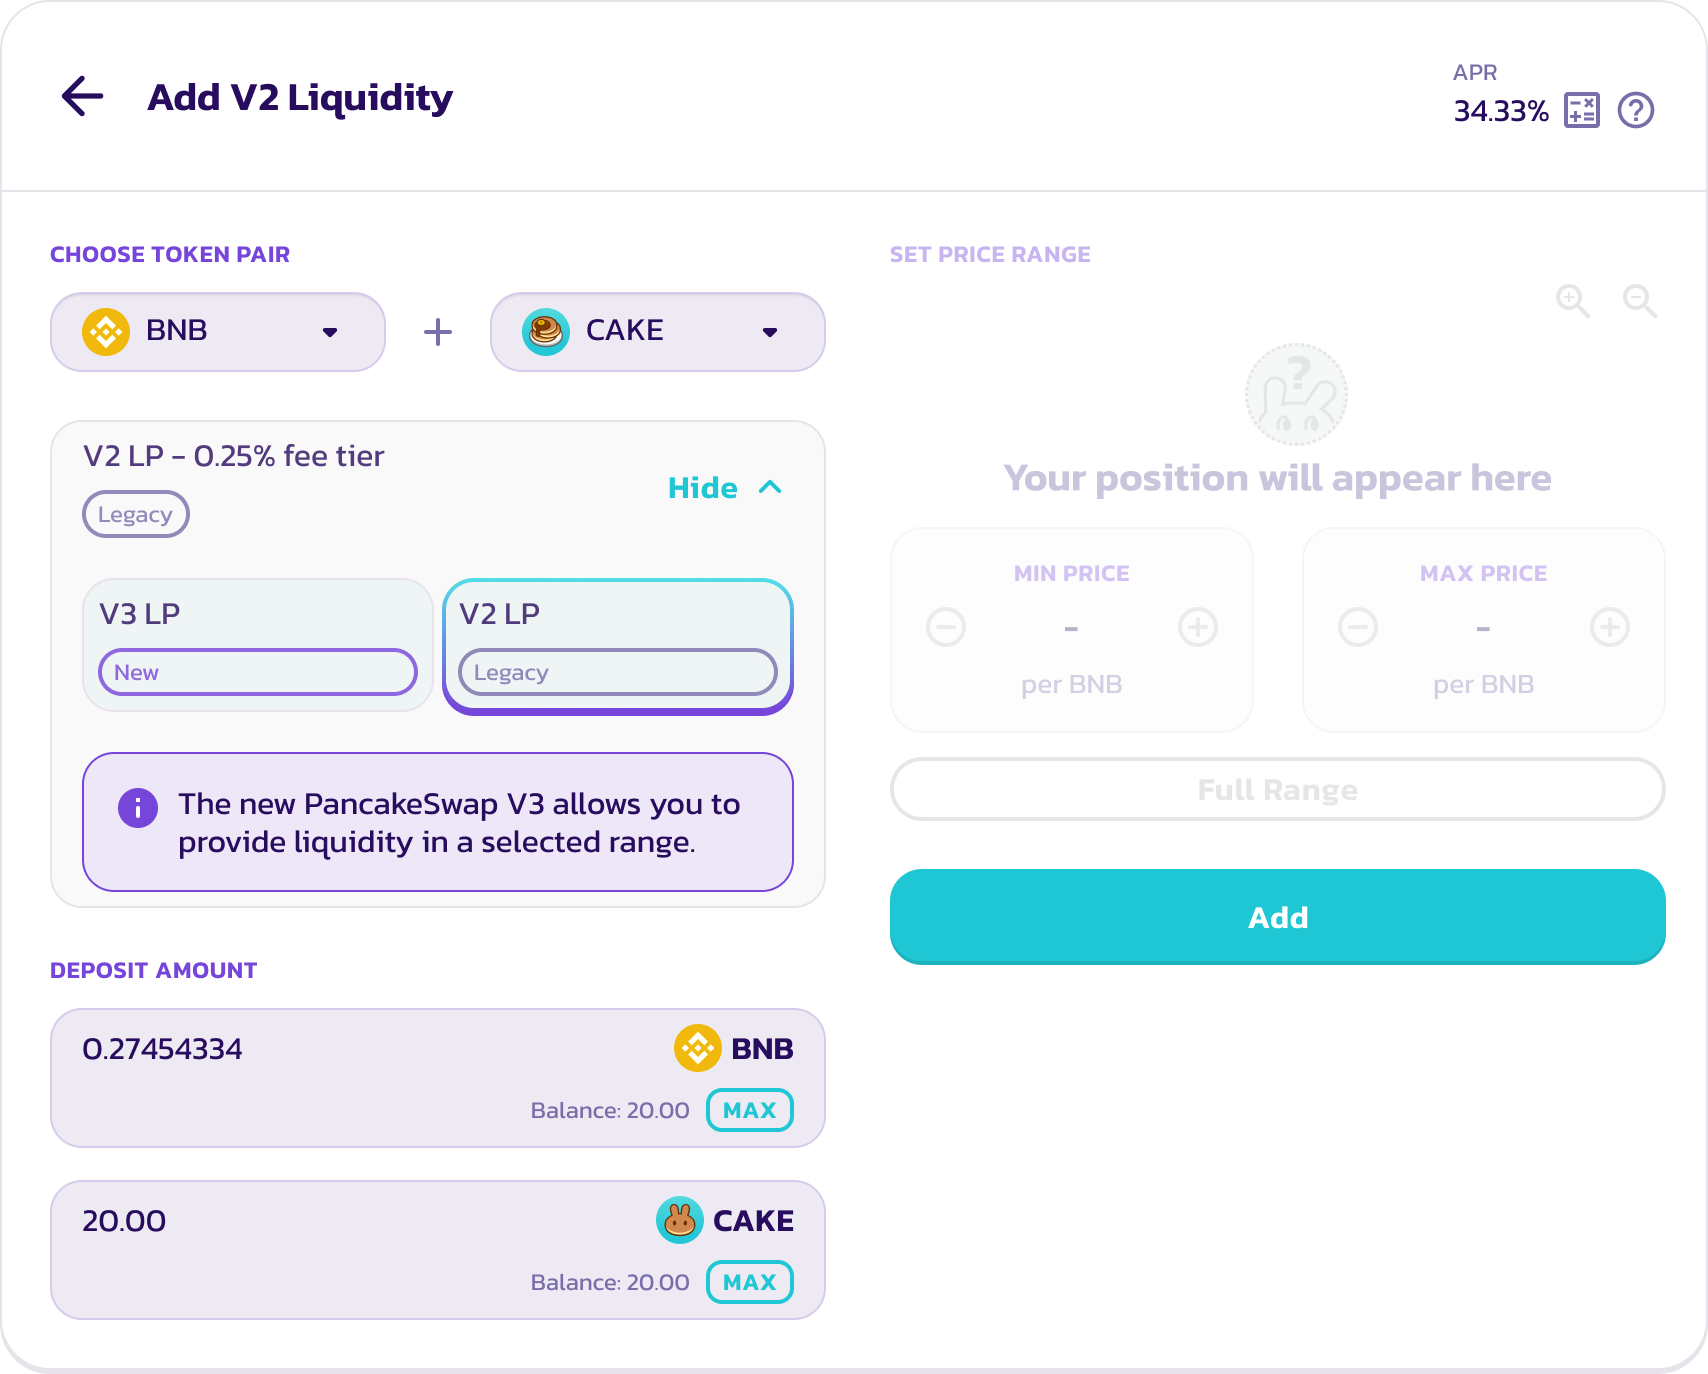Image resolution: width=1708 pixels, height=1374 pixels.
Task: Click the CAKE deposit amount field
Action: [300, 1222]
